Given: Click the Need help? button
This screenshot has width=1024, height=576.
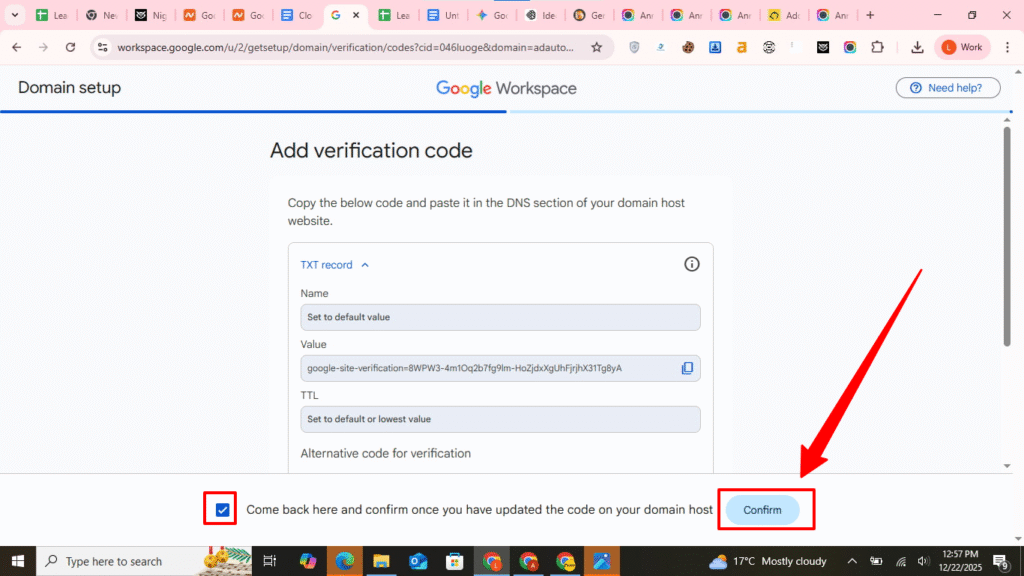Looking at the screenshot, I should [947, 88].
